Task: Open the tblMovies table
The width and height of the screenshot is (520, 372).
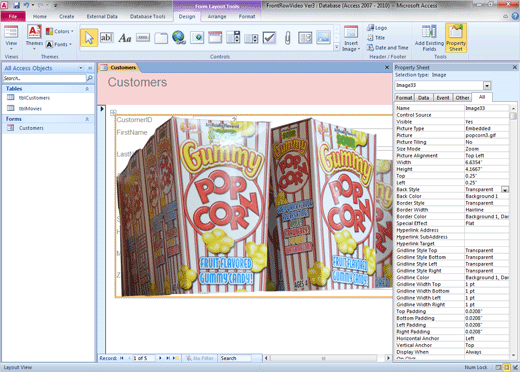Action: coord(30,108)
